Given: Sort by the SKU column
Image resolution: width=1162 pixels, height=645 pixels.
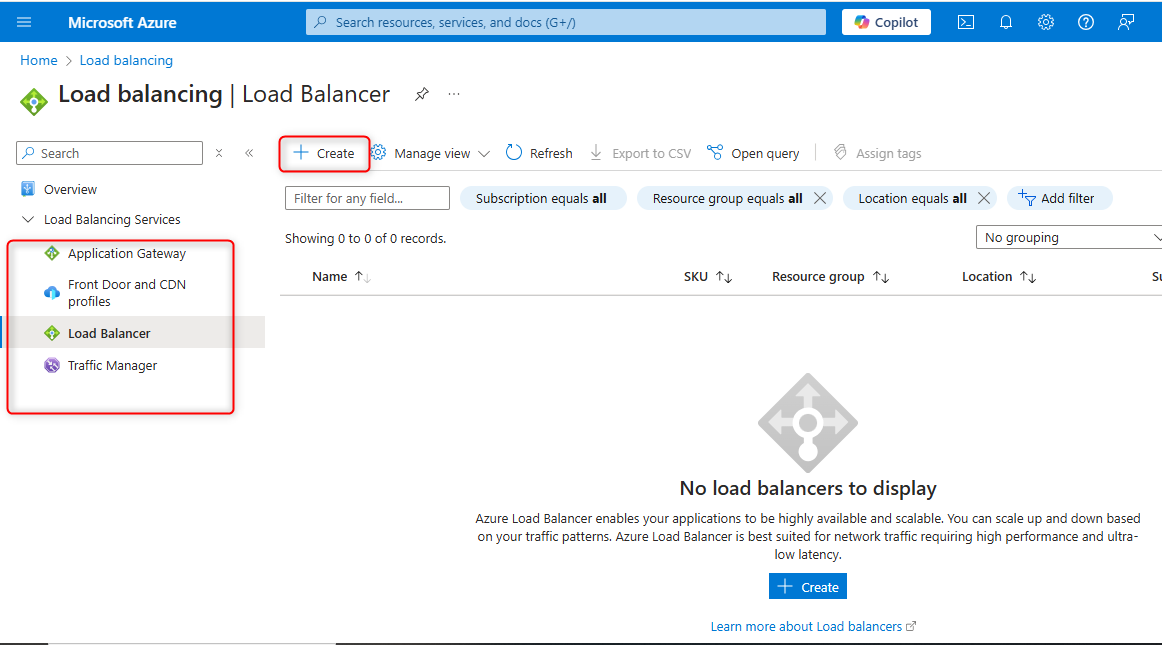Looking at the screenshot, I should (x=708, y=277).
